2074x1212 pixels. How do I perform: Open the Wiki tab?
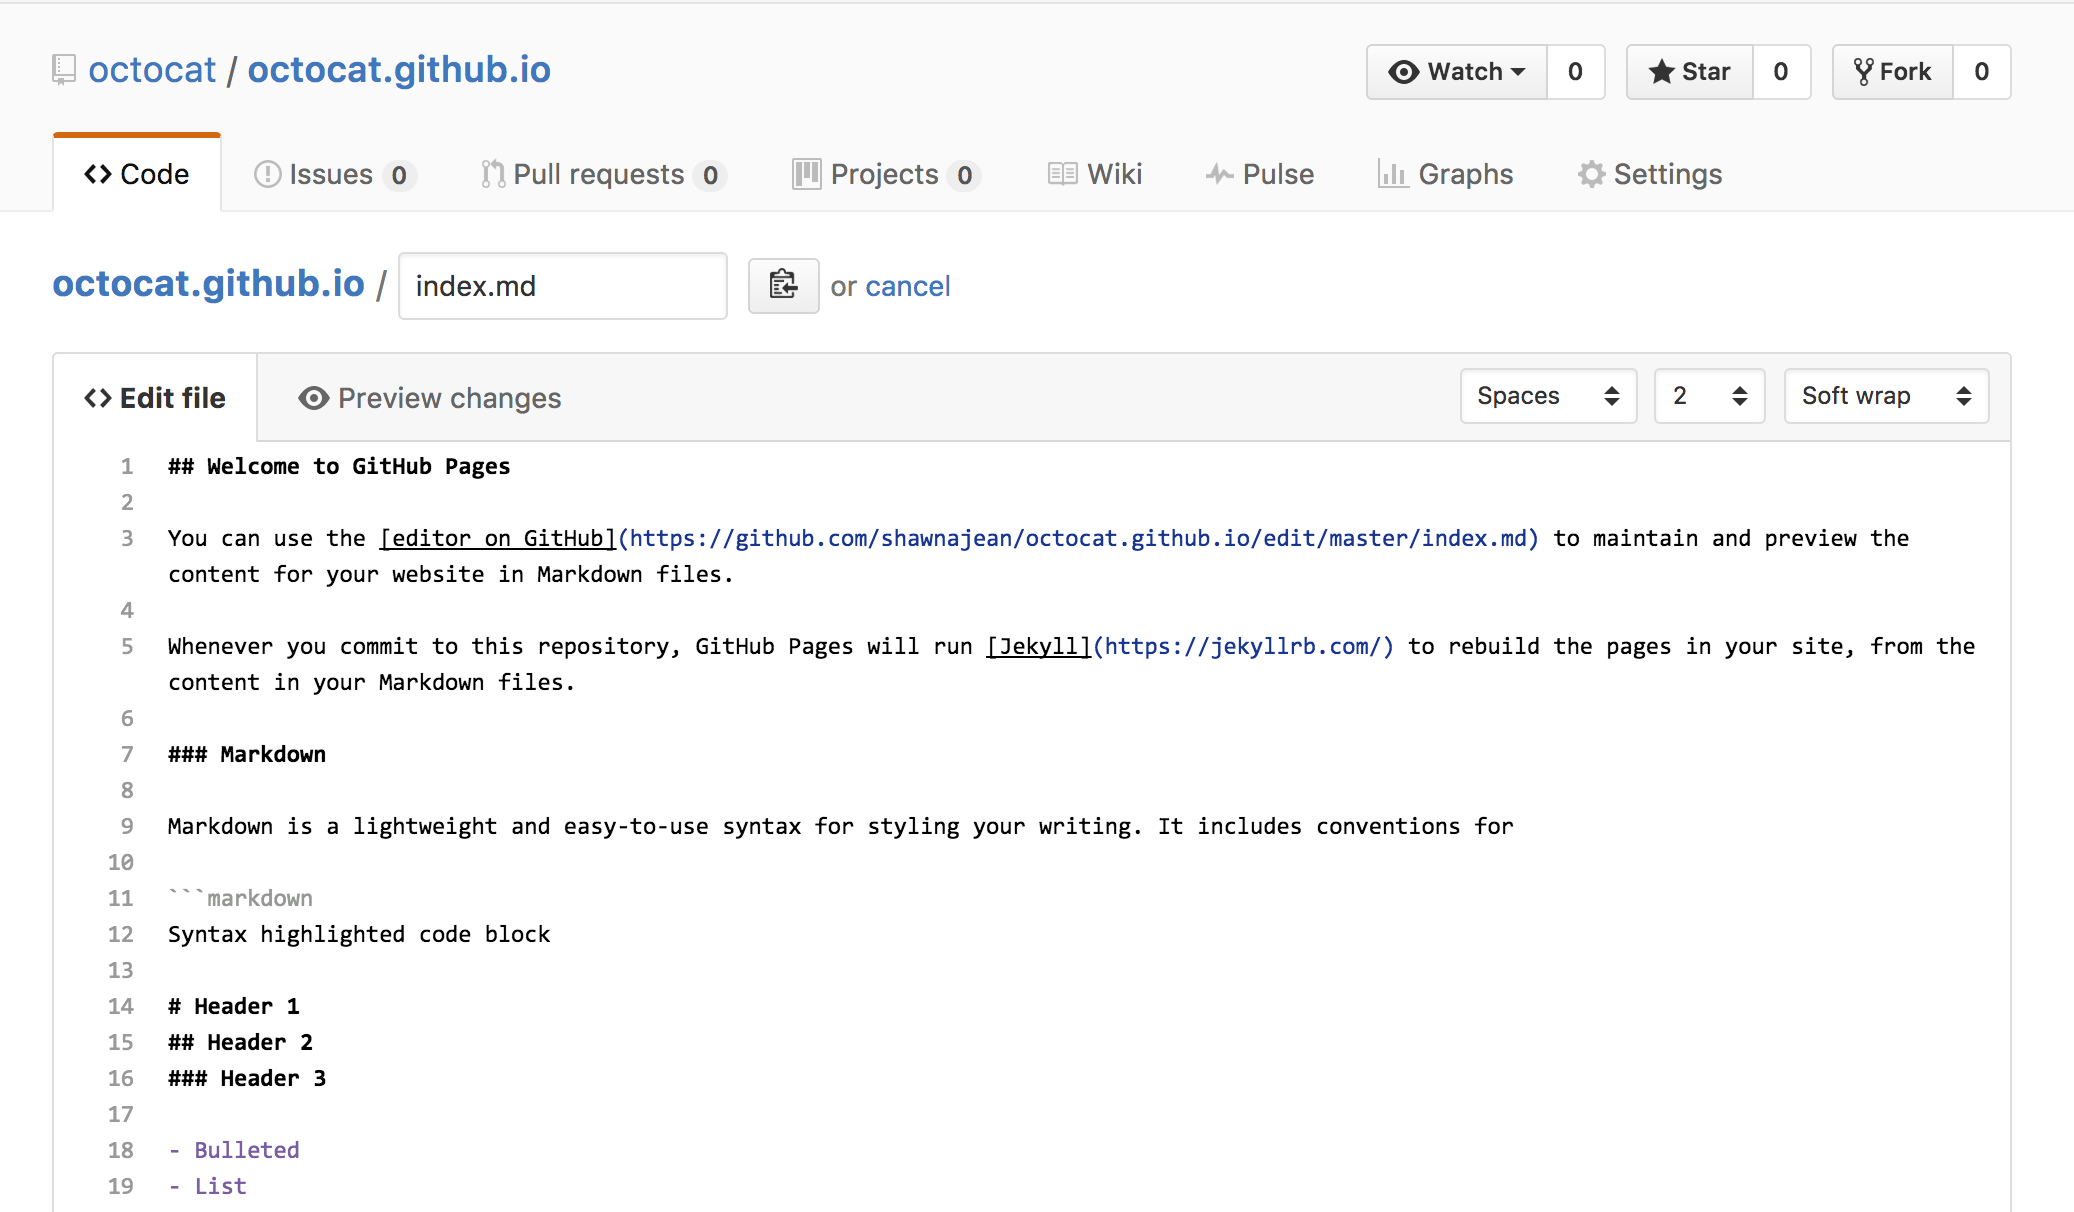(1095, 174)
